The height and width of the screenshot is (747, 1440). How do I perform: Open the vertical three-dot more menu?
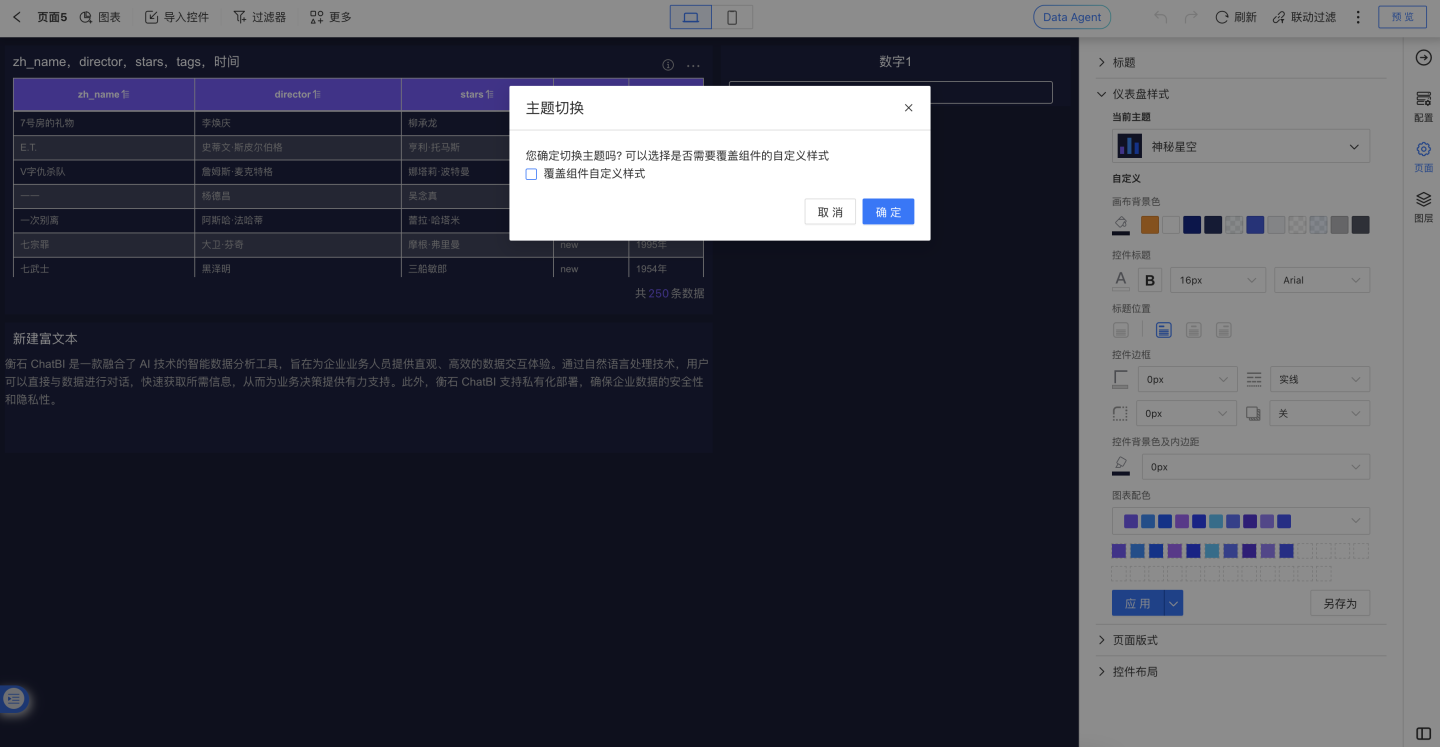[1358, 17]
